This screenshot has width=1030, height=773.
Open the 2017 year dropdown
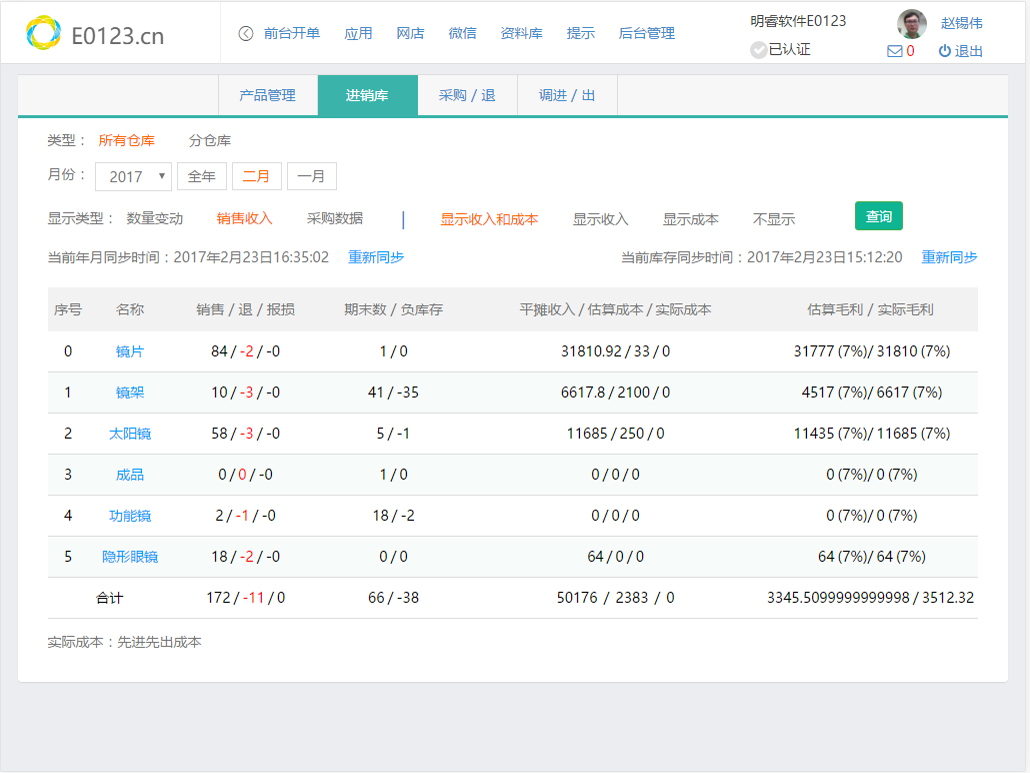pos(133,175)
